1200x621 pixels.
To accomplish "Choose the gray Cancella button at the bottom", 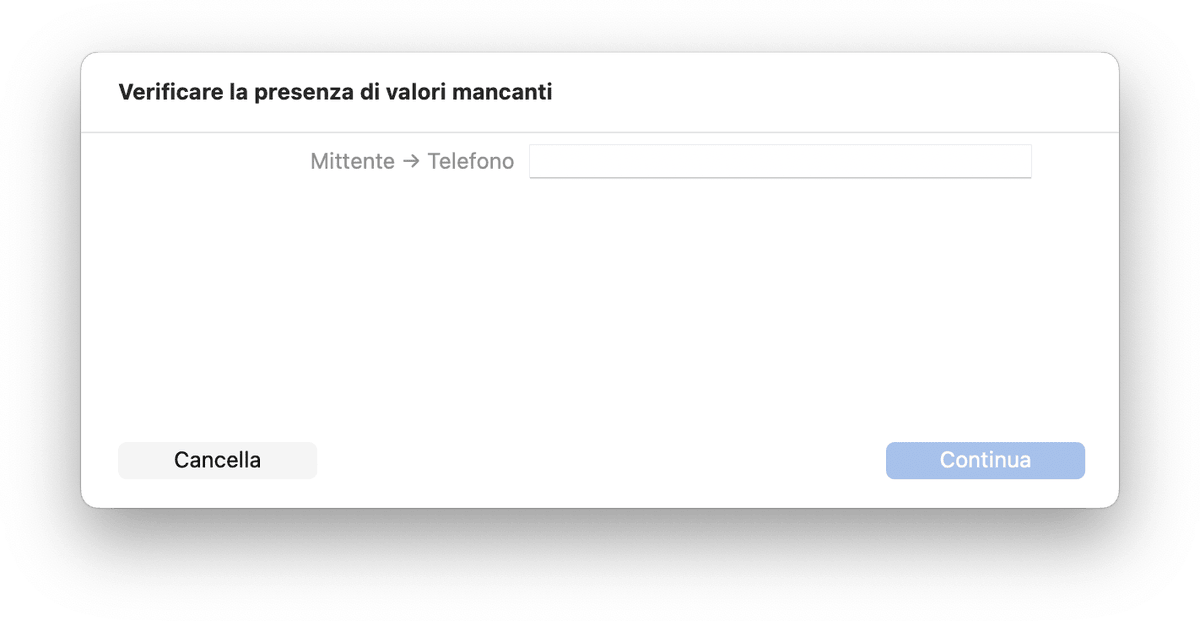I will (217, 461).
